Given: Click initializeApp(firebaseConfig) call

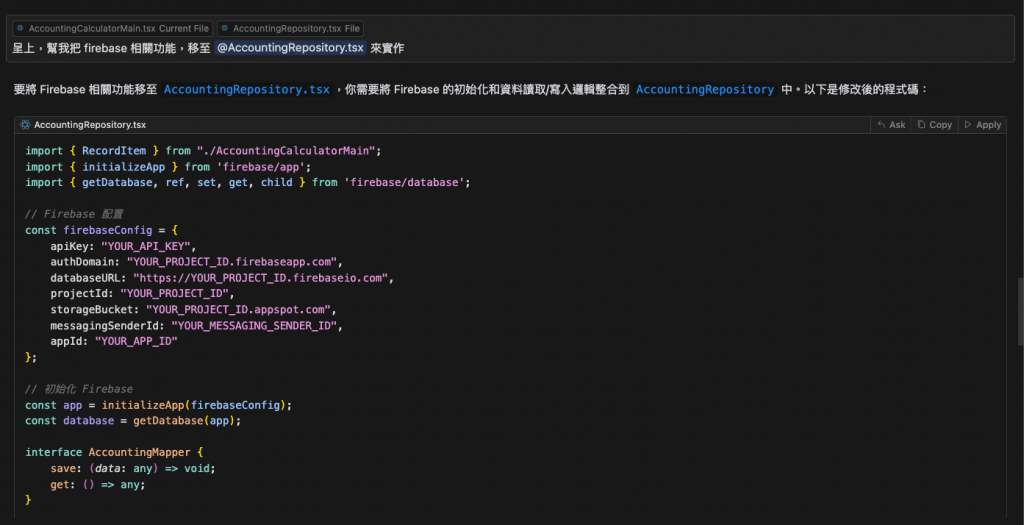Looking at the screenshot, I should click(194, 405).
